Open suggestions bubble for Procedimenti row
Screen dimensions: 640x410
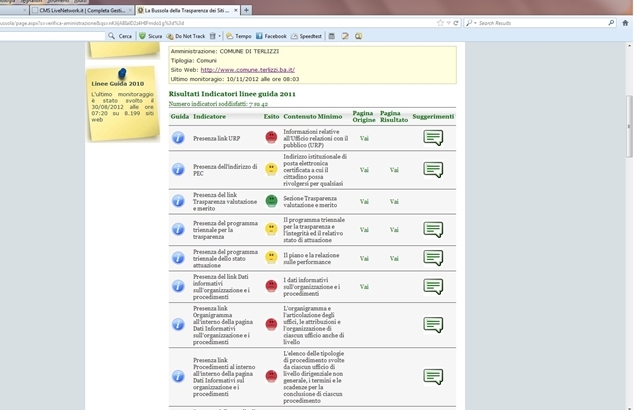point(433,377)
